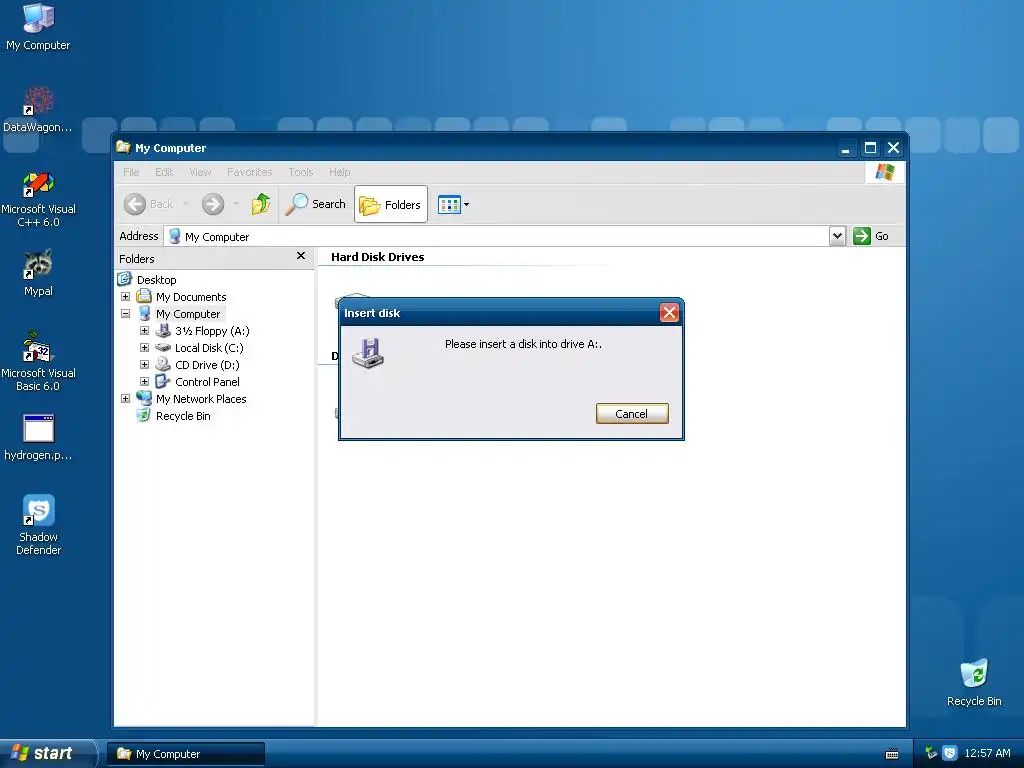Click the Back navigation button

pos(148,204)
